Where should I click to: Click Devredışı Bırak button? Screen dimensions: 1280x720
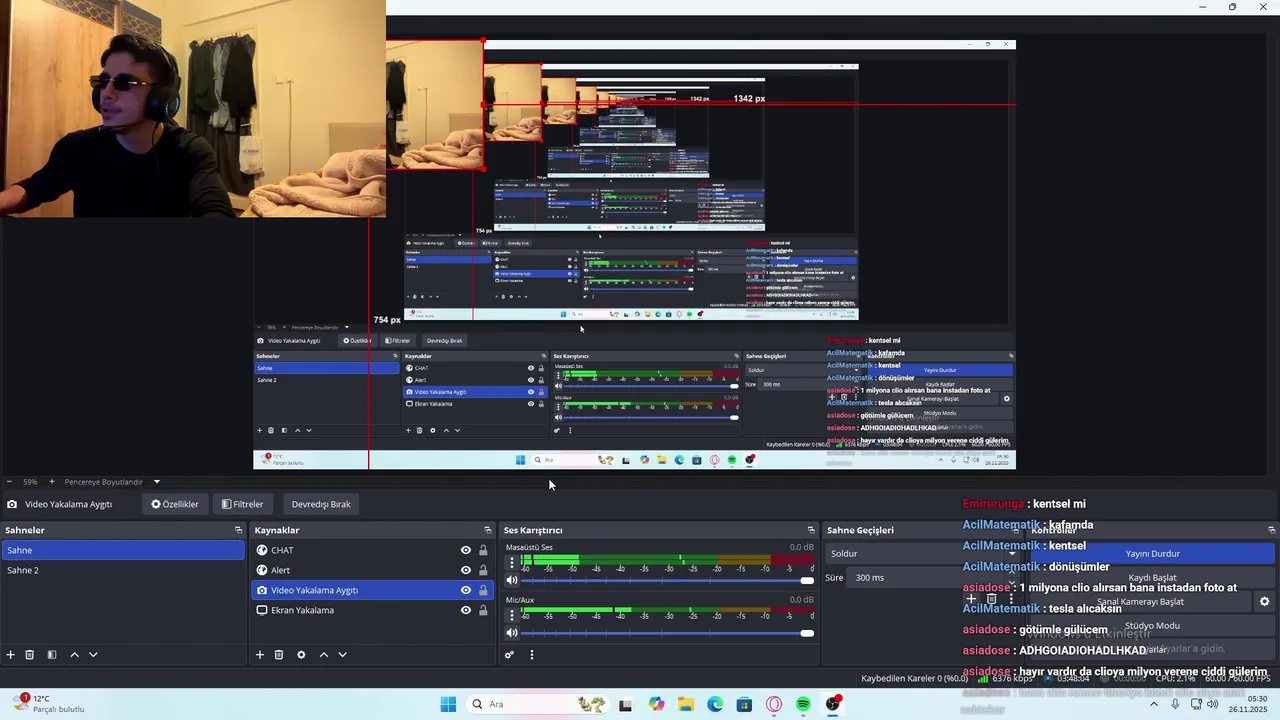tap(321, 504)
